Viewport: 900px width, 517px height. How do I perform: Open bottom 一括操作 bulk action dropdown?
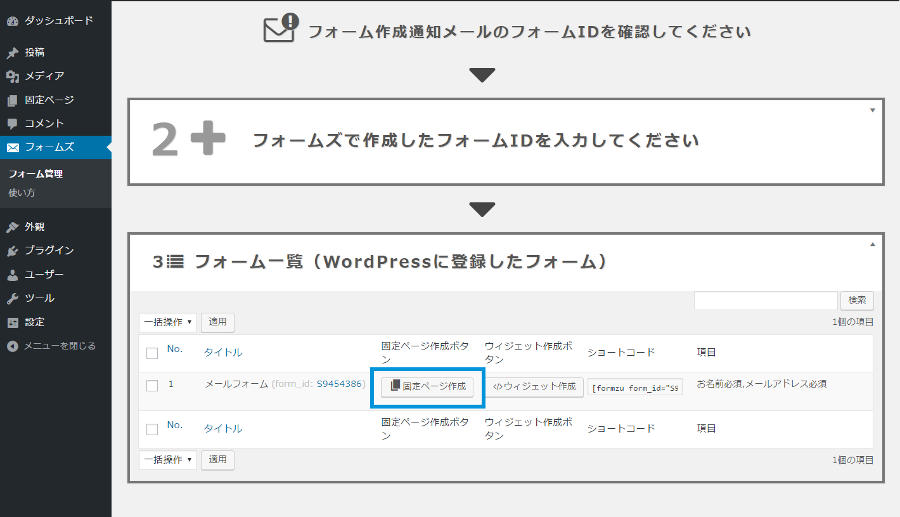pyautogui.click(x=168, y=460)
